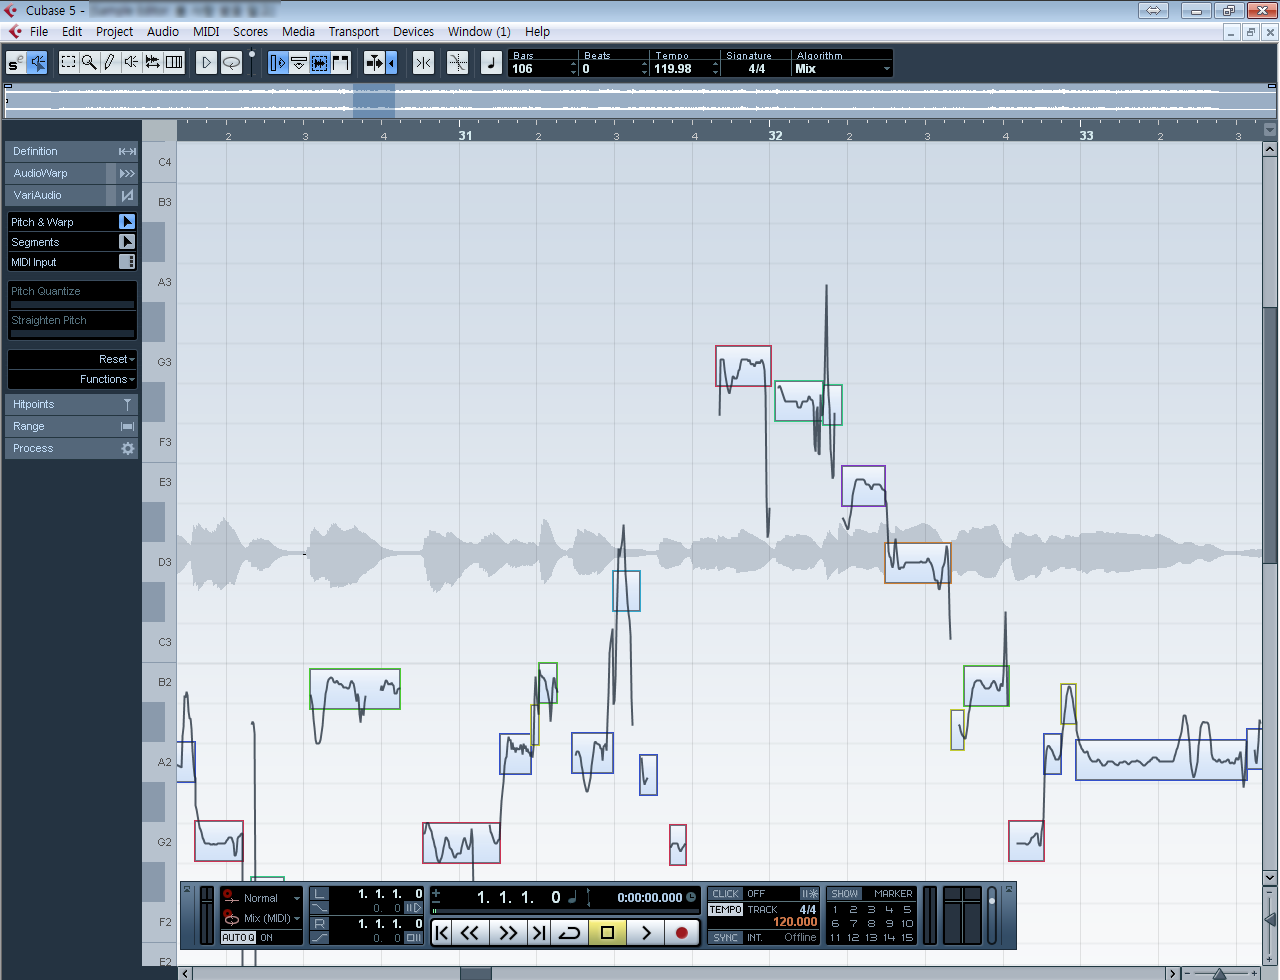Click the SHOW markers button
The width and height of the screenshot is (1280, 980).
point(845,894)
